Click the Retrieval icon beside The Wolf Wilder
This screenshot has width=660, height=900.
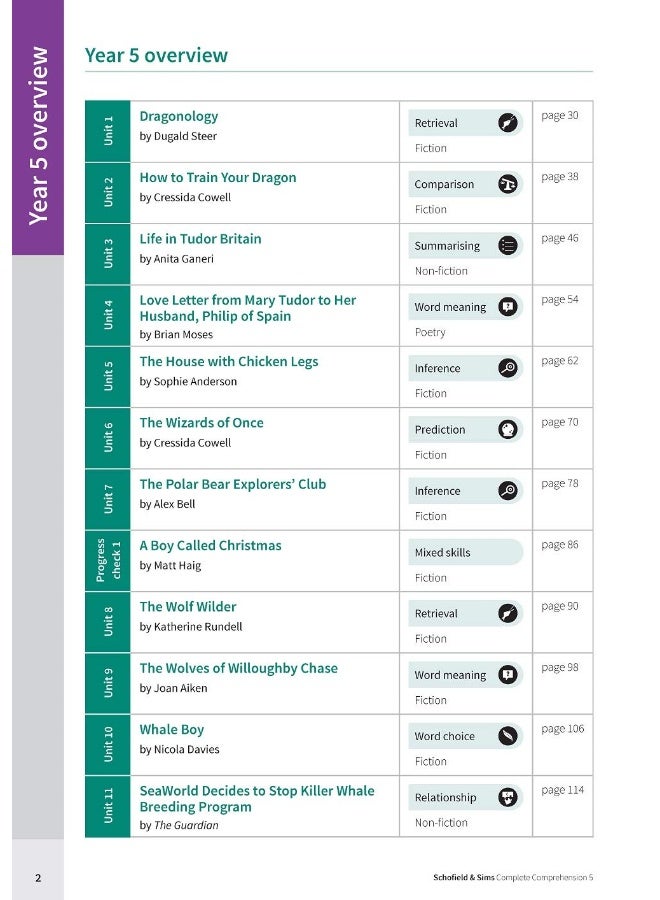coord(509,614)
